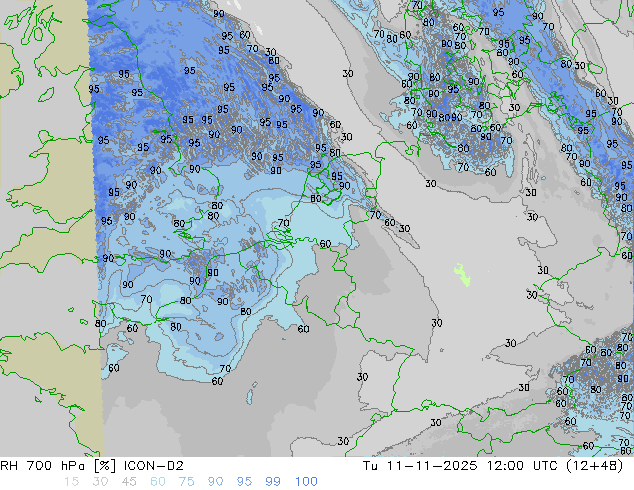Click the 'RH 700 hPa [%]' map title

click(x=58, y=466)
